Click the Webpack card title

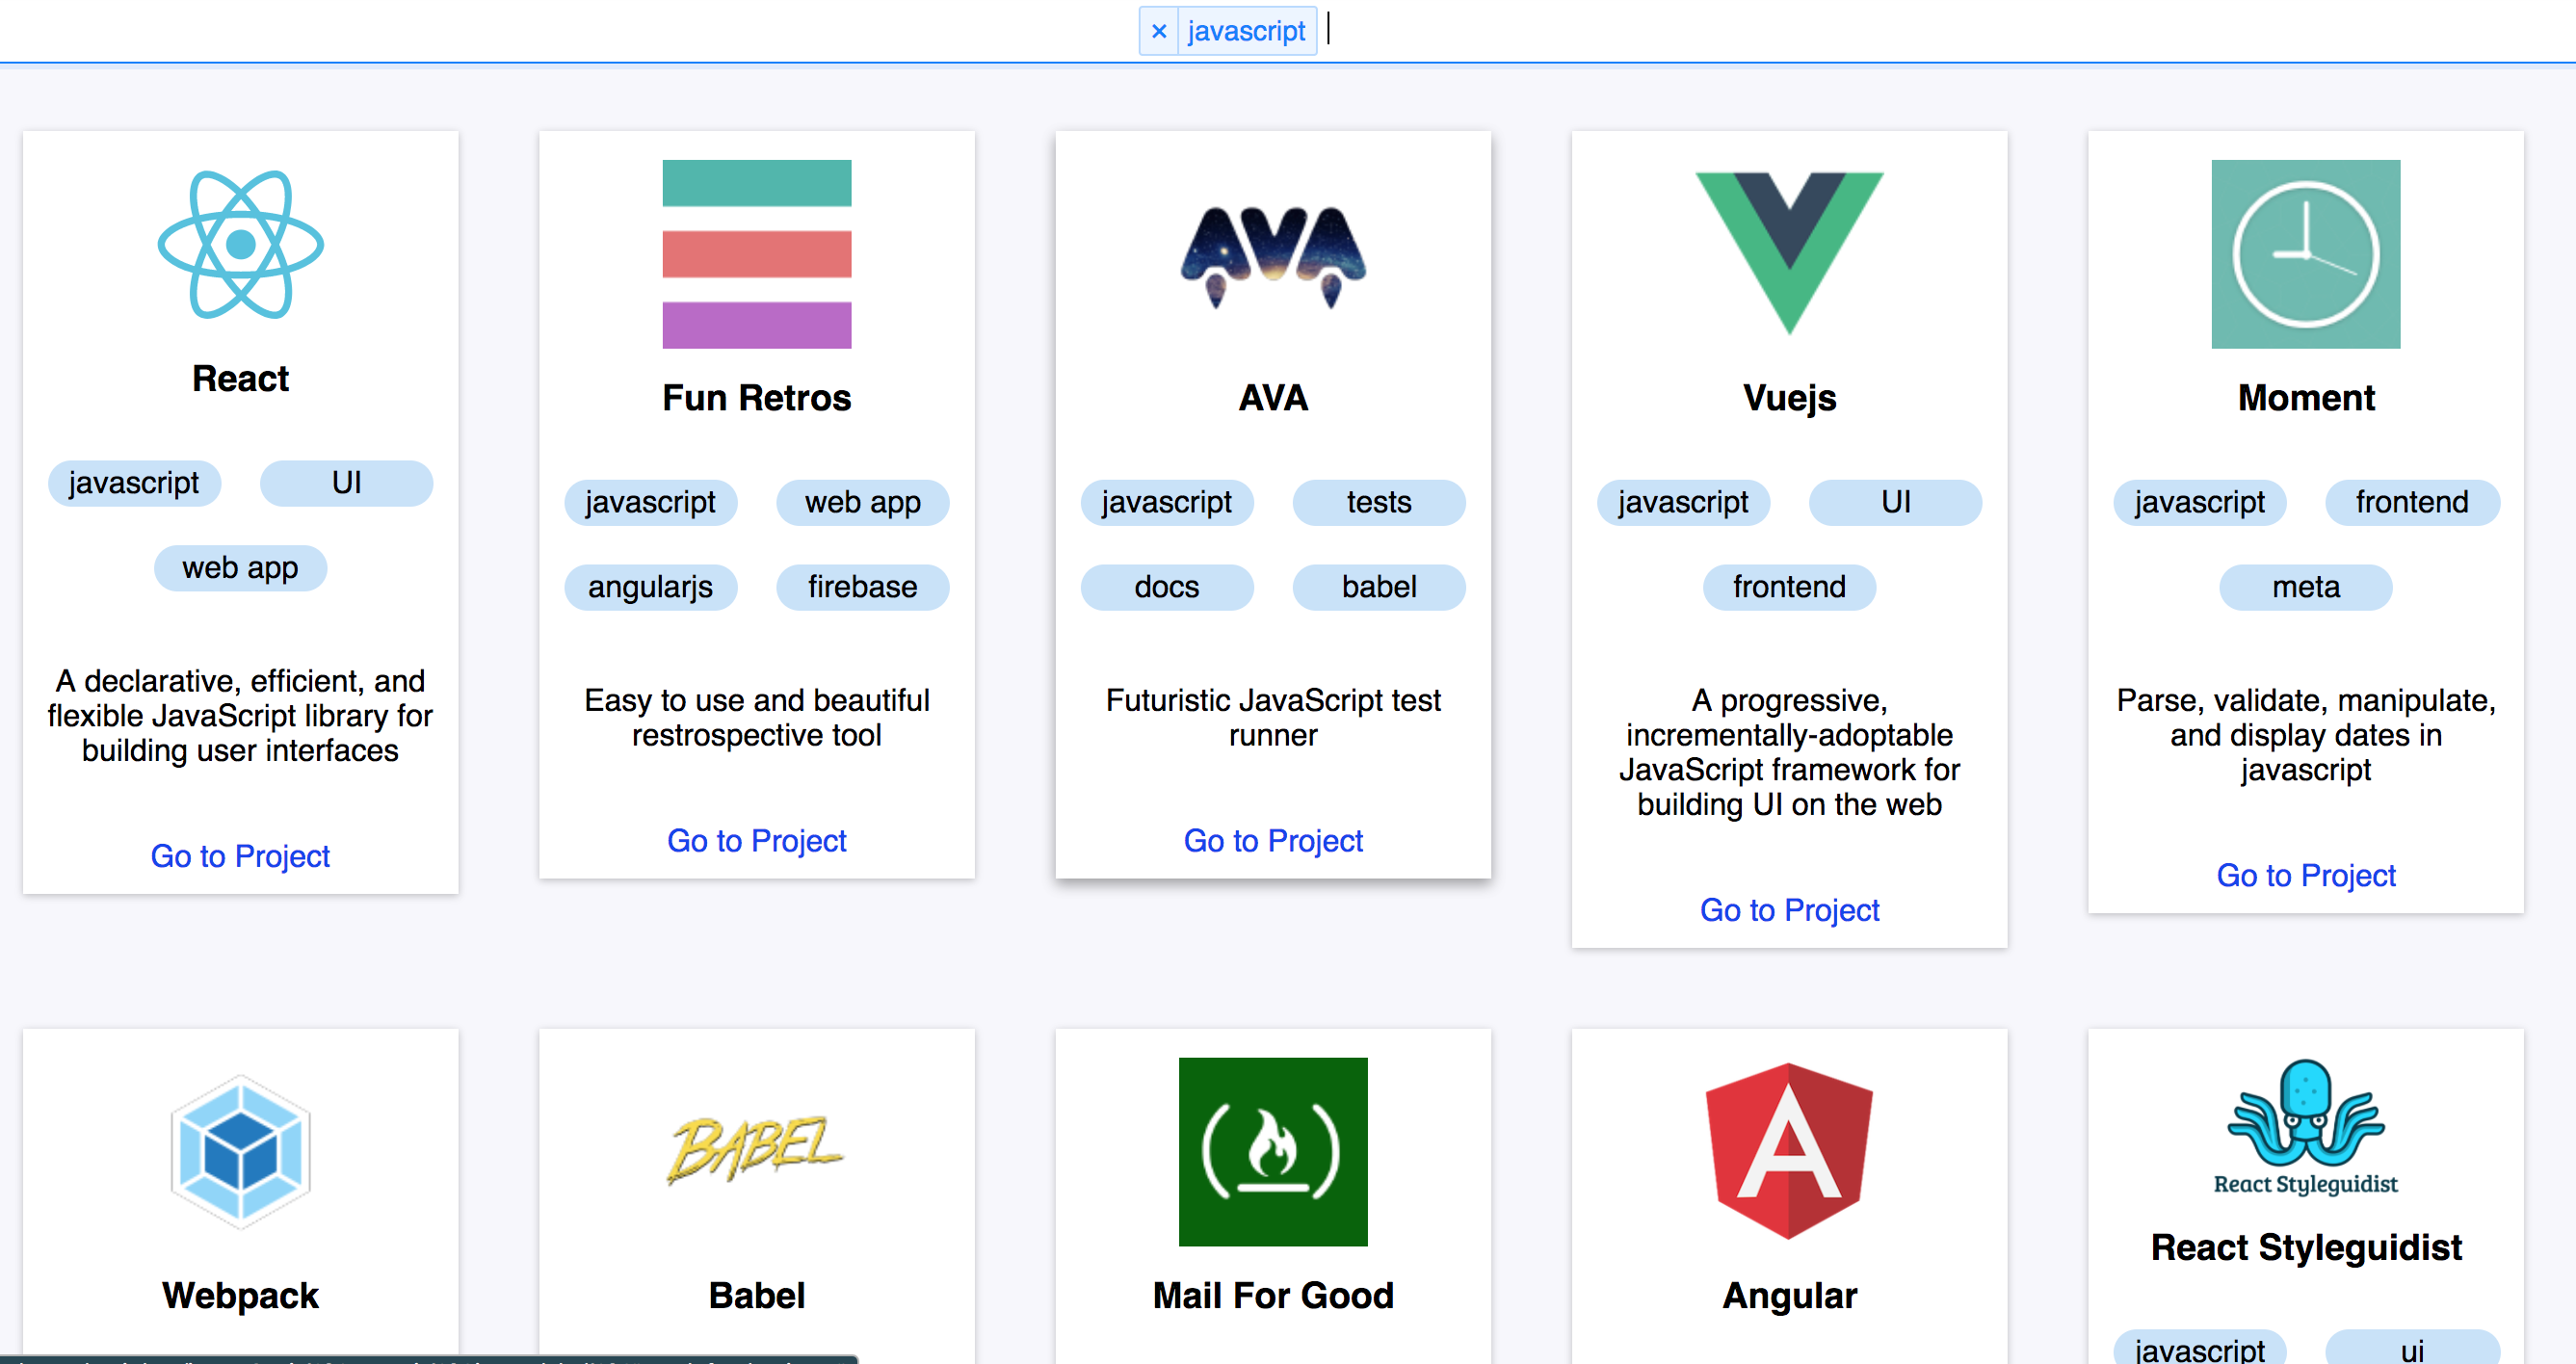pyautogui.click(x=240, y=1296)
